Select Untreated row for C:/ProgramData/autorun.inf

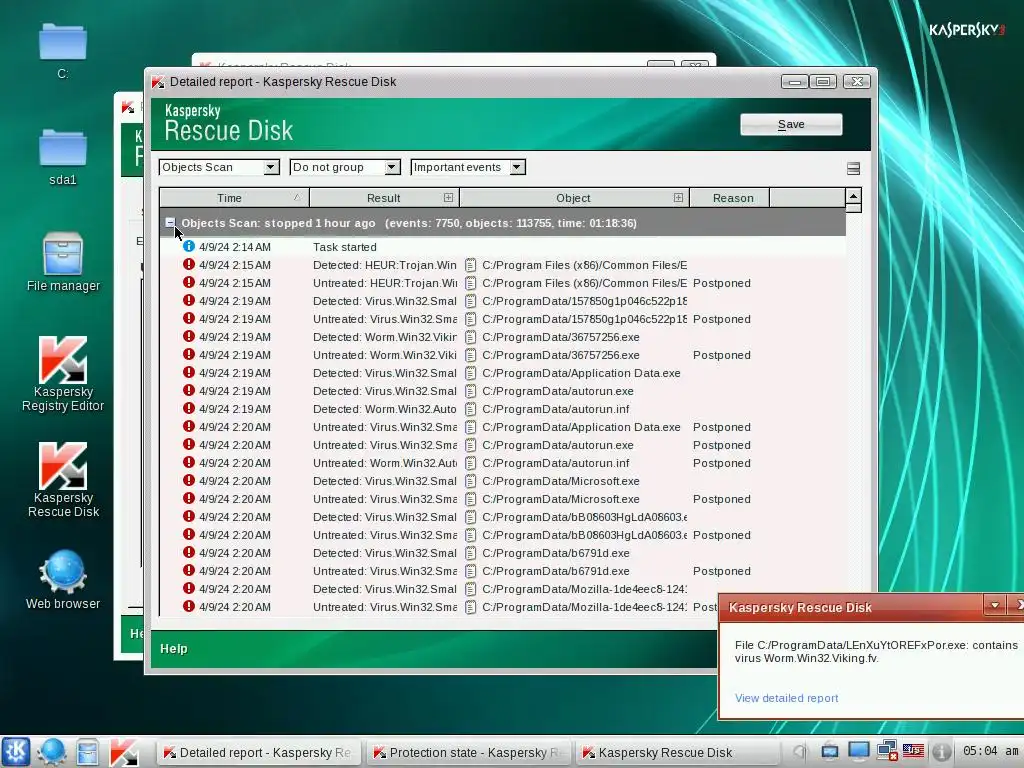tap(503, 462)
